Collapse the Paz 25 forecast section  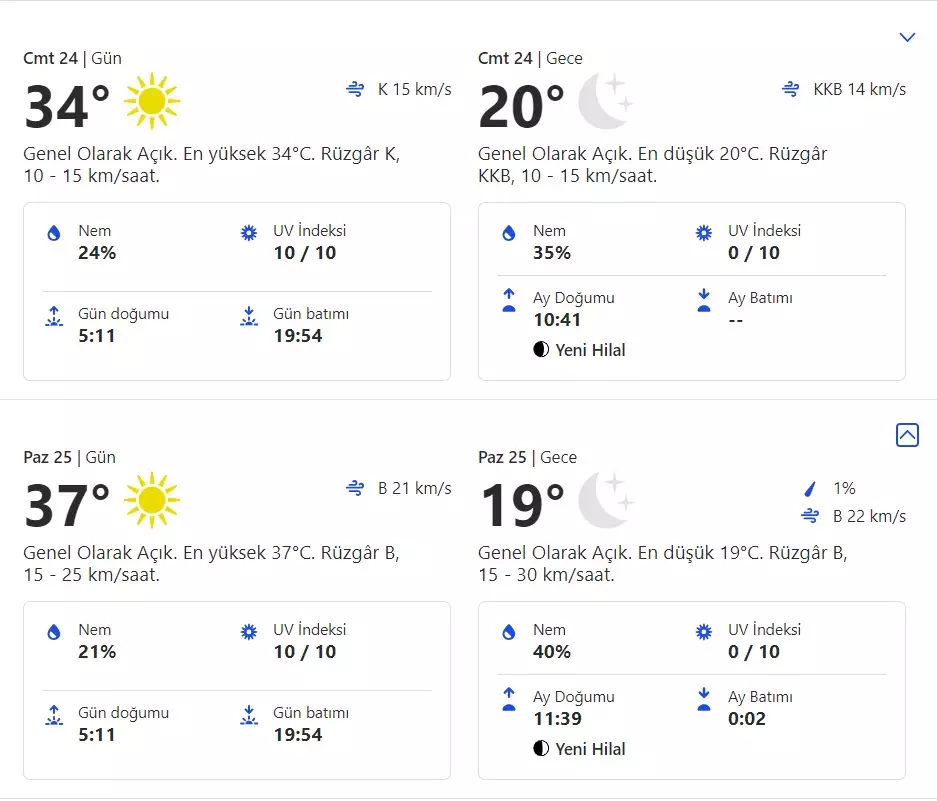coord(907,435)
